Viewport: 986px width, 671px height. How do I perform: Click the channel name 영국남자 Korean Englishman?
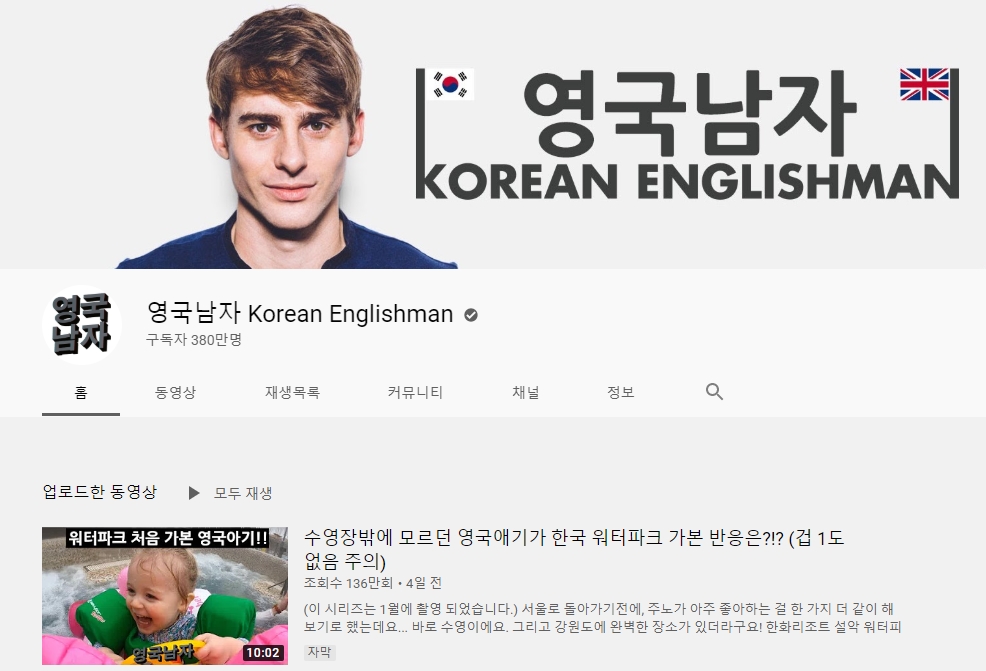pos(300,313)
